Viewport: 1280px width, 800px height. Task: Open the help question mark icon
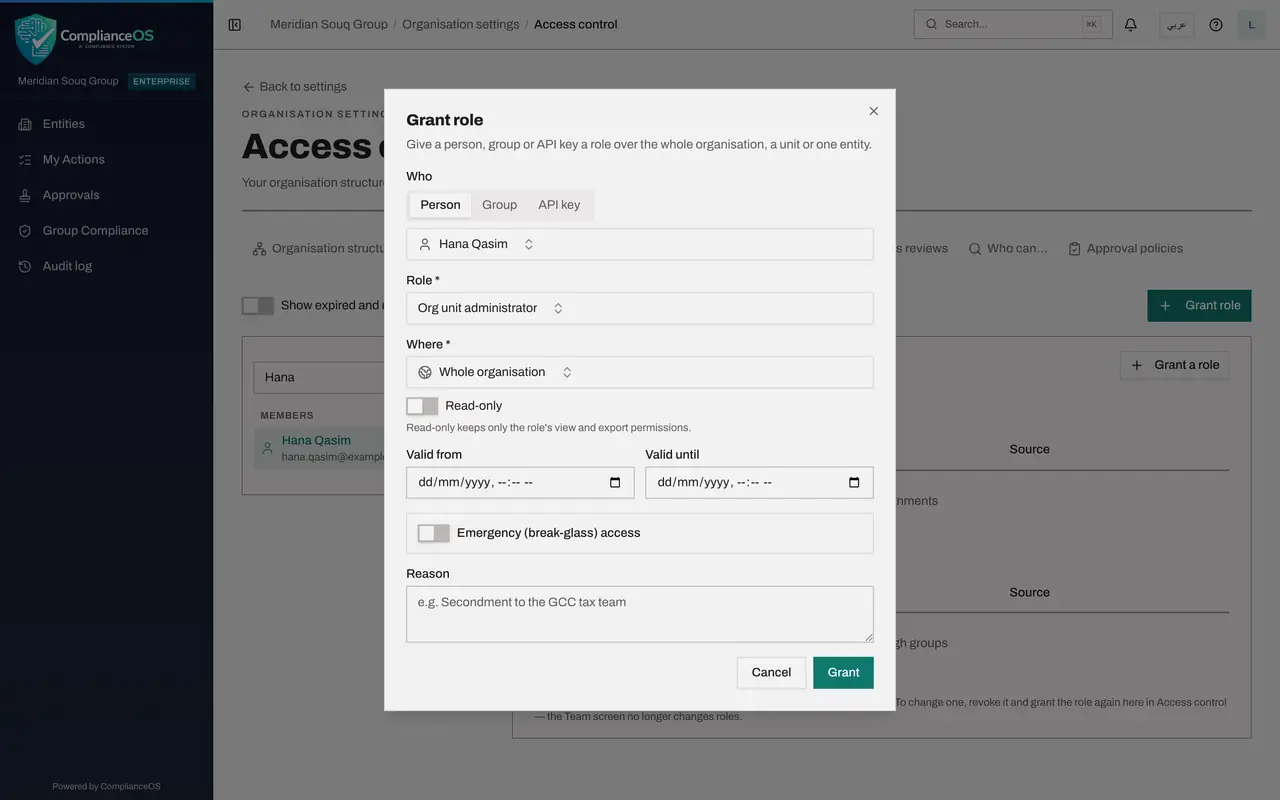1216,24
